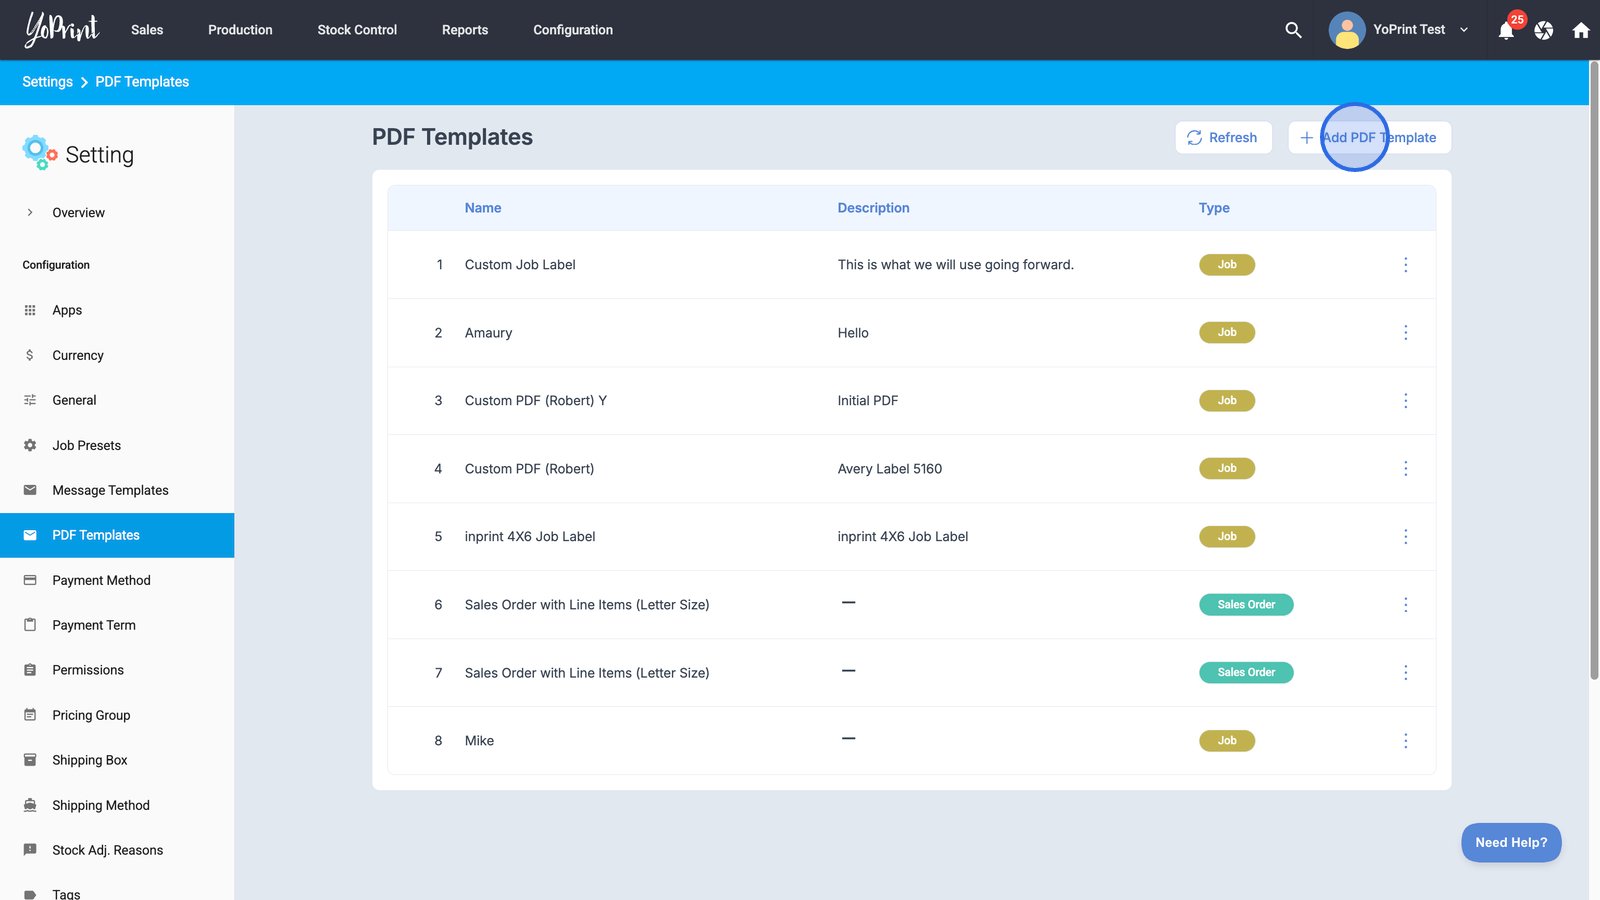1600x900 pixels.
Task: Expand the Overview chevron in sidebar
Action: (x=30, y=212)
